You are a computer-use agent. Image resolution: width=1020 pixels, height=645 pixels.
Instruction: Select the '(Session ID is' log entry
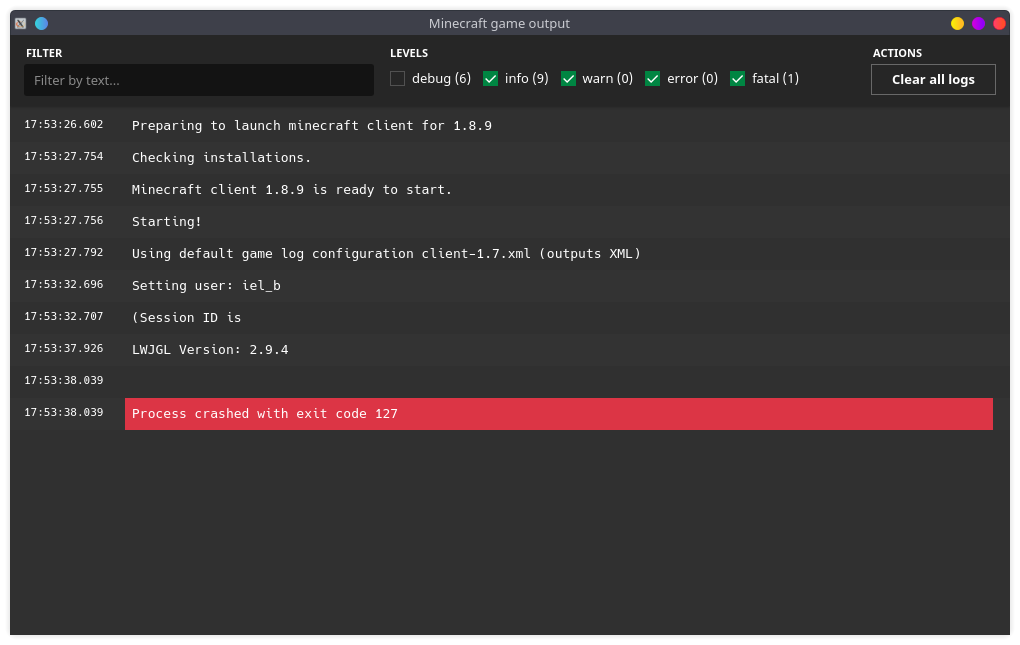point(187,318)
